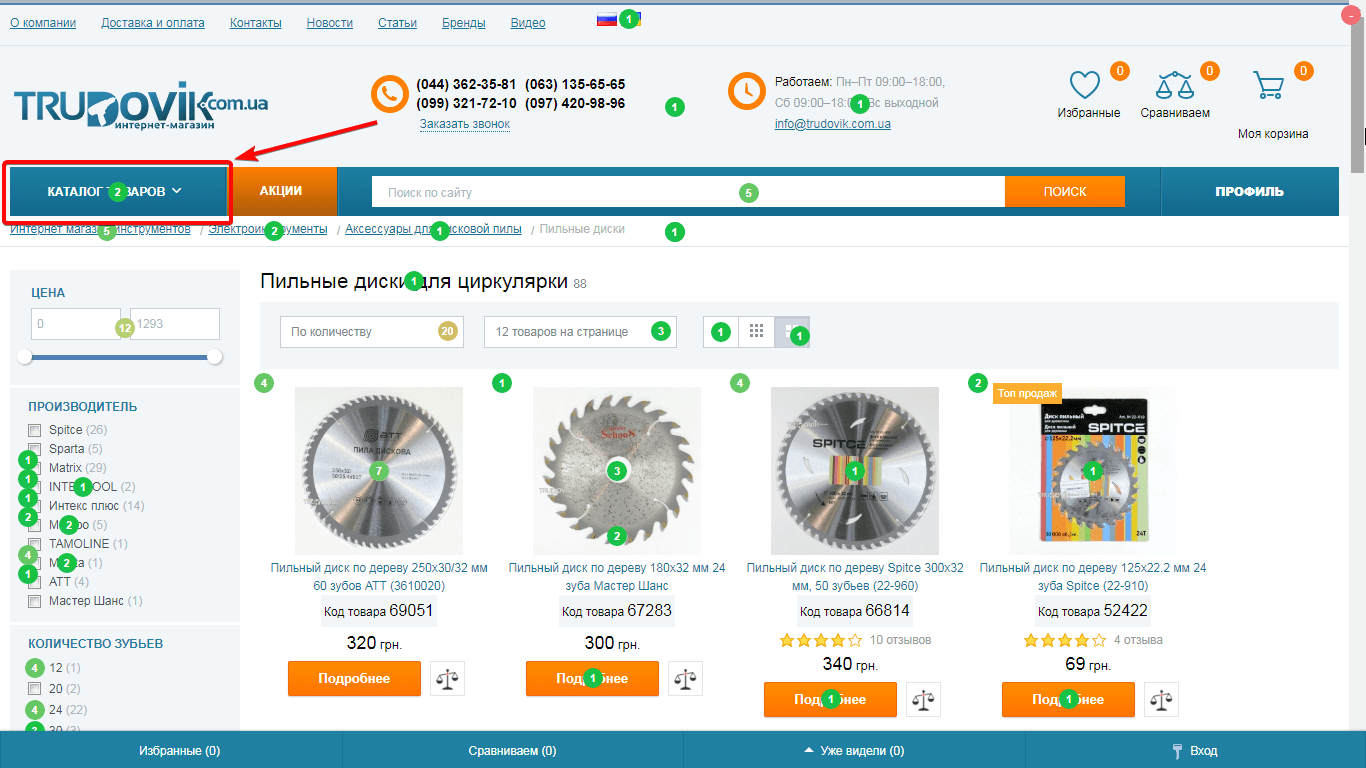Image resolution: width=1366 pixels, height=768 pixels.
Task: Check the ATT manufacturer filter
Action: click(x=35, y=582)
